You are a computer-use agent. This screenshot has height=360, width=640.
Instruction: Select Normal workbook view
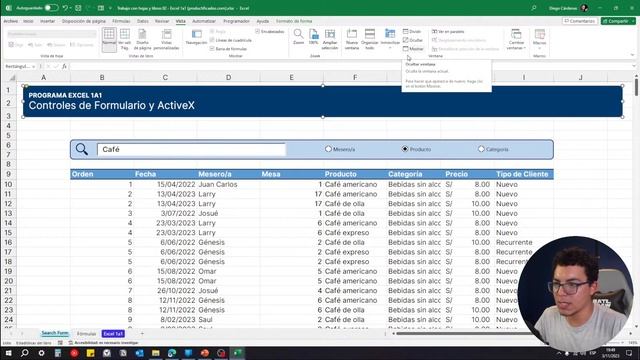(x=109, y=39)
